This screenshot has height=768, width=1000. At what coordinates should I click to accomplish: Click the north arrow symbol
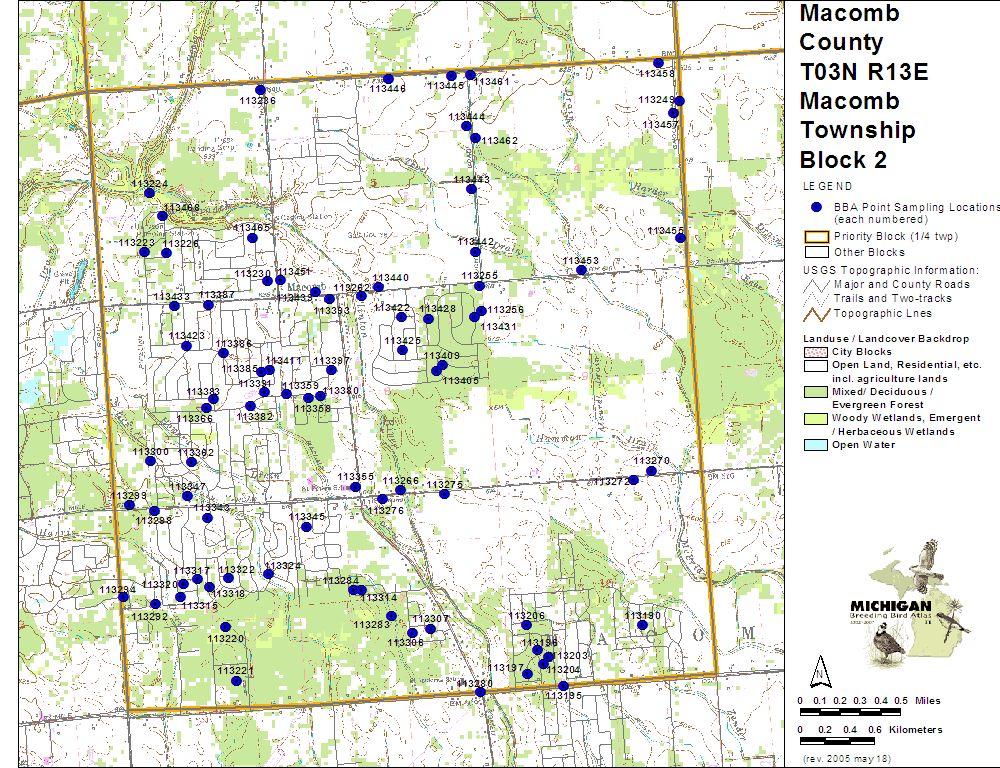(818, 668)
